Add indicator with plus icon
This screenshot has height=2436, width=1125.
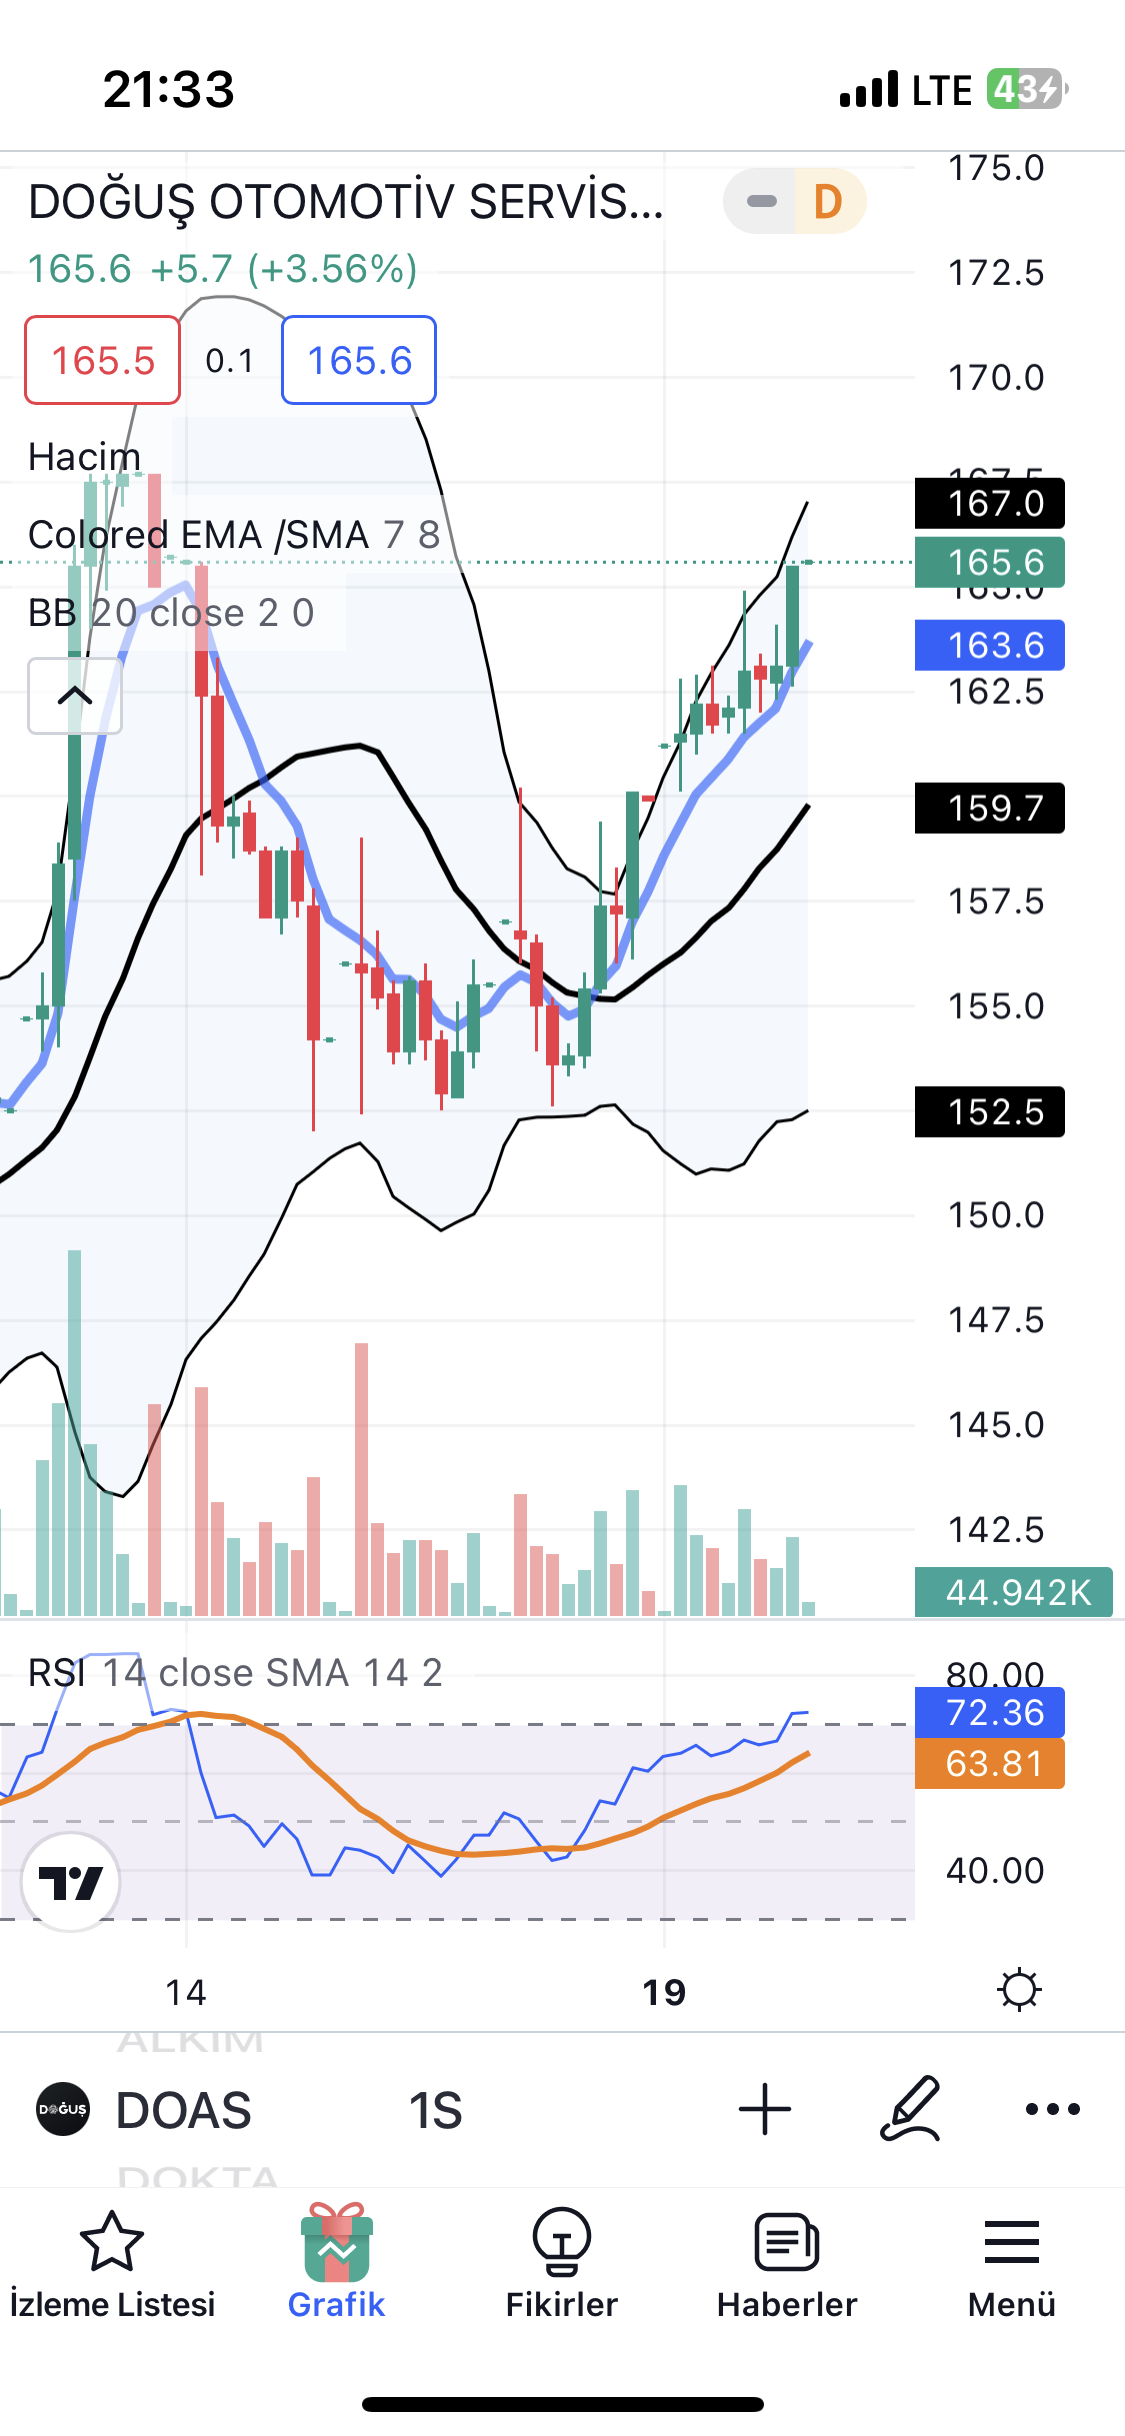765,2109
